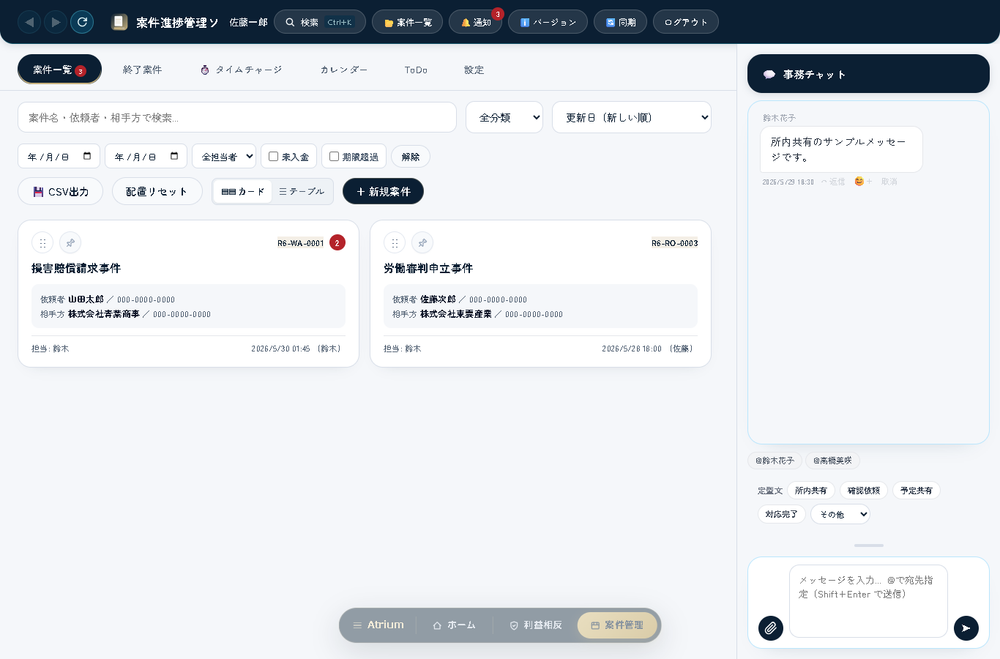Switch to the 案件一覧 tab
This screenshot has height=659, width=1000.
[x=59, y=70]
